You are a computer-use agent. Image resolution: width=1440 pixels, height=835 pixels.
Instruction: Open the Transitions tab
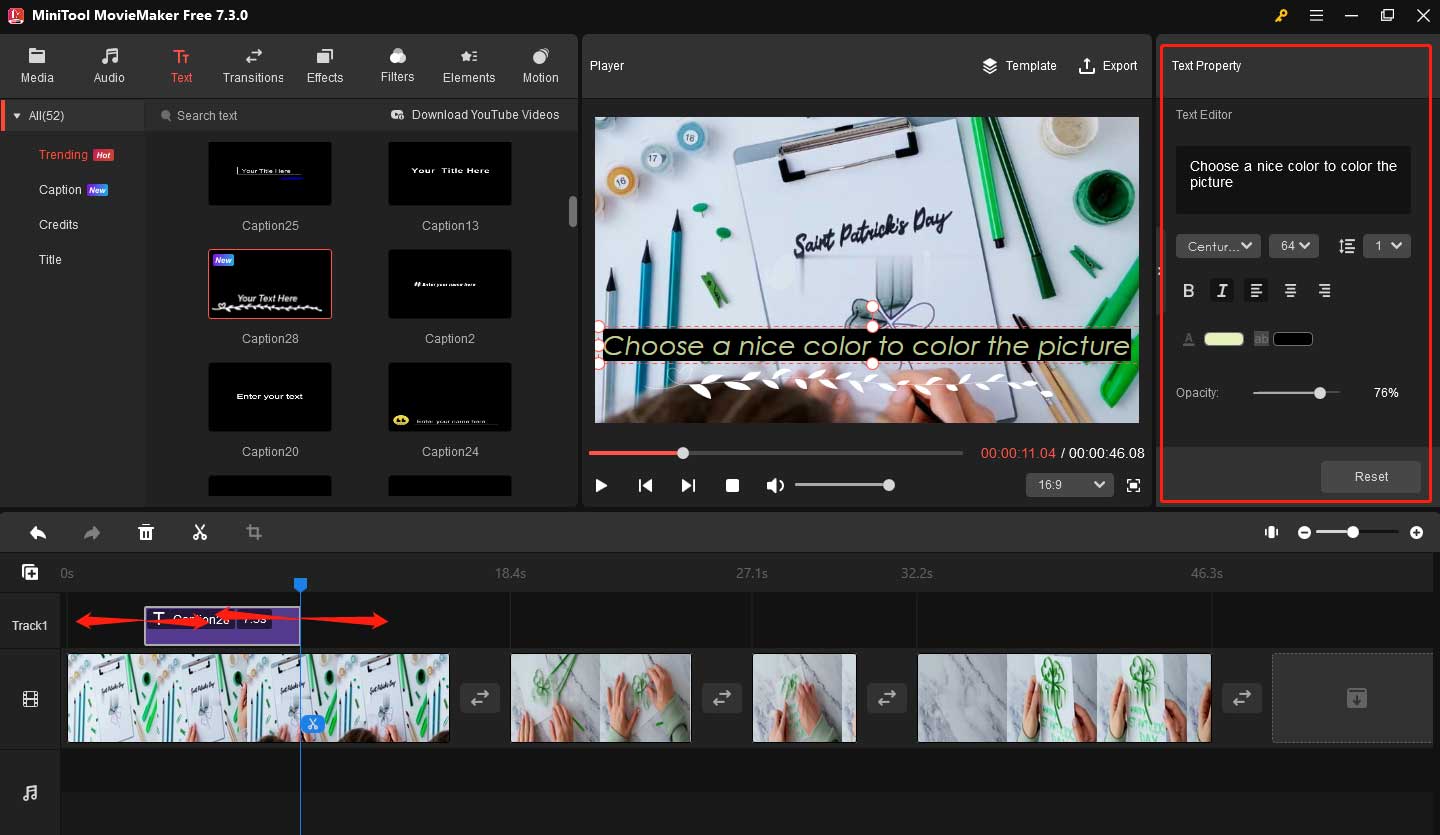click(253, 66)
